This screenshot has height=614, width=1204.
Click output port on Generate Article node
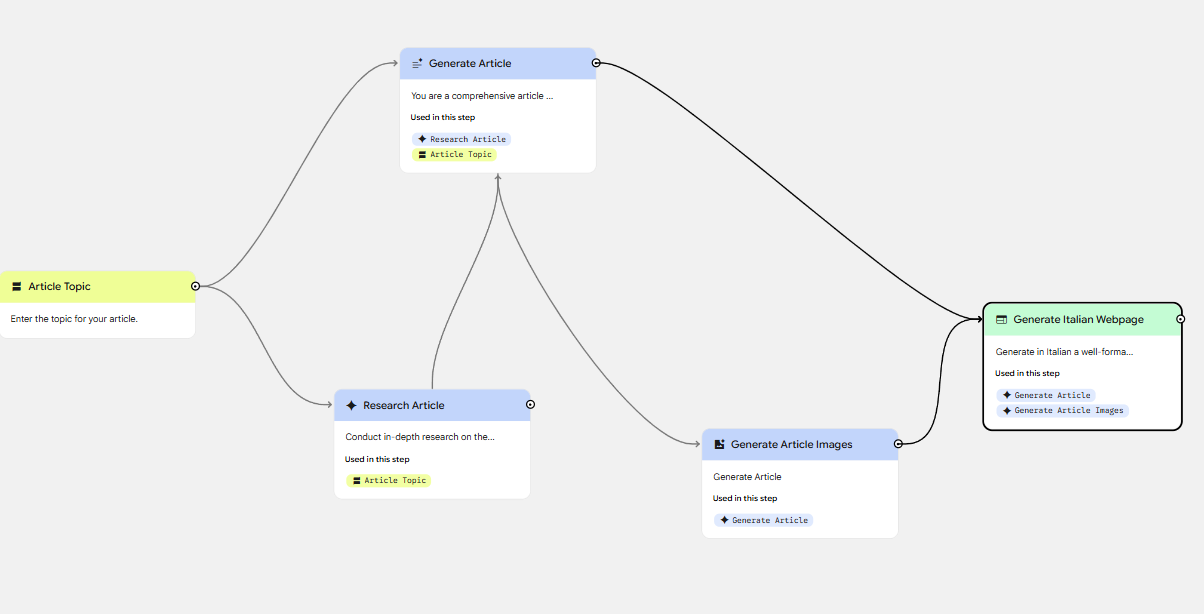coord(596,63)
